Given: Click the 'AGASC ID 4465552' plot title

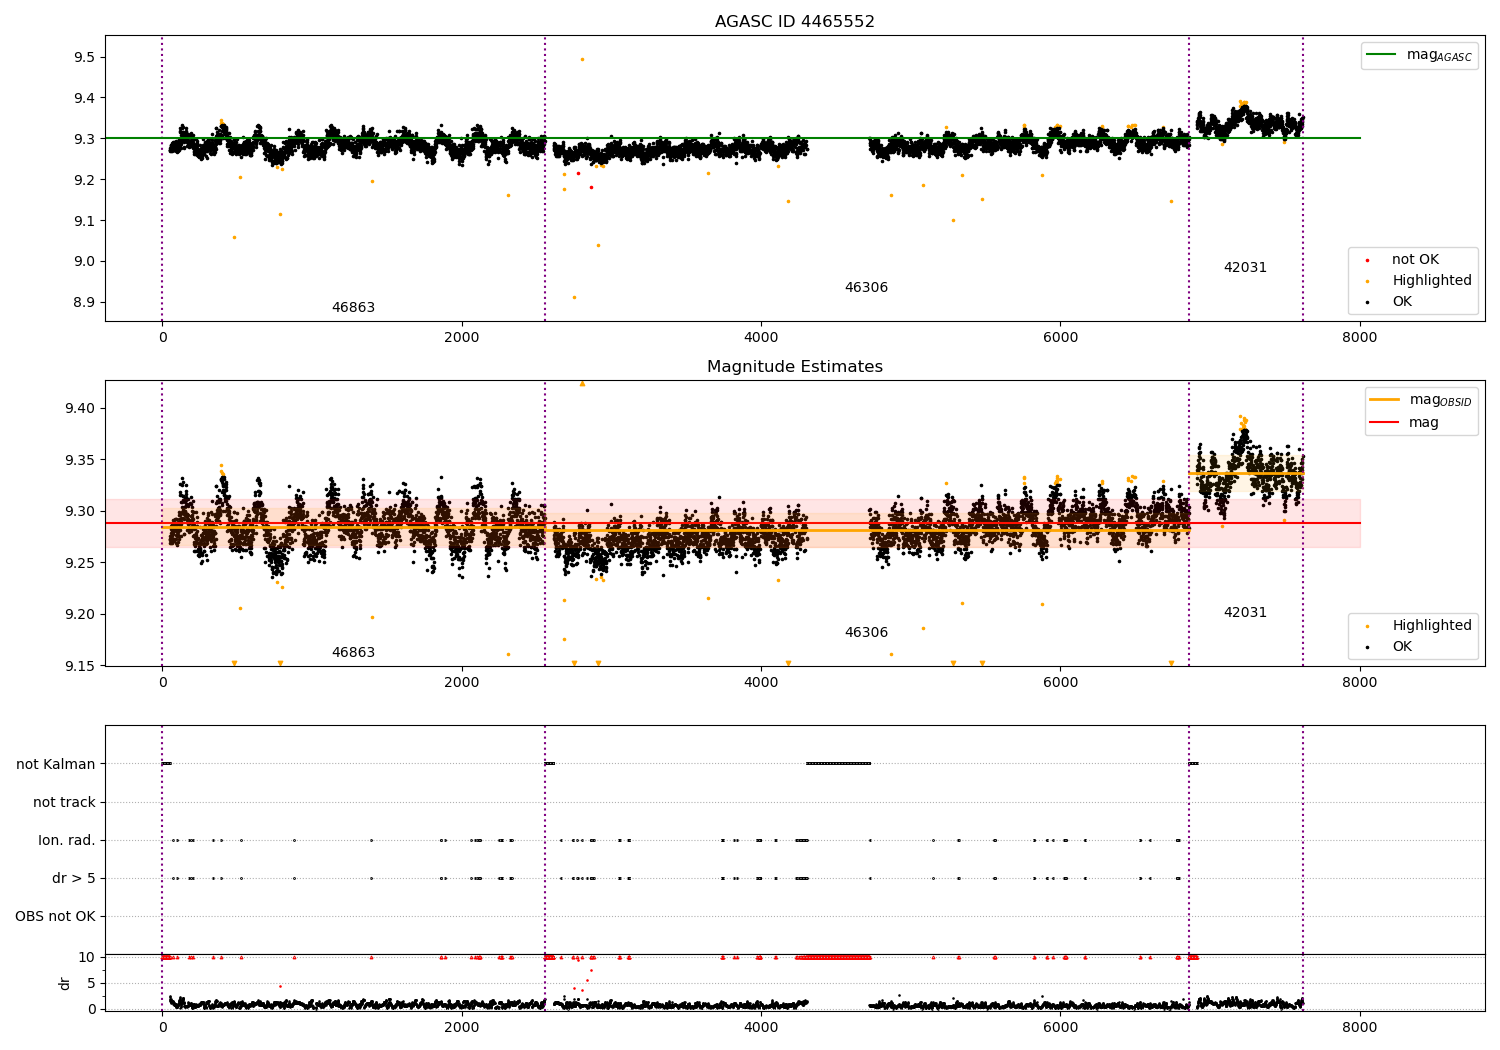Looking at the screenshot, I should click(795, 22).
